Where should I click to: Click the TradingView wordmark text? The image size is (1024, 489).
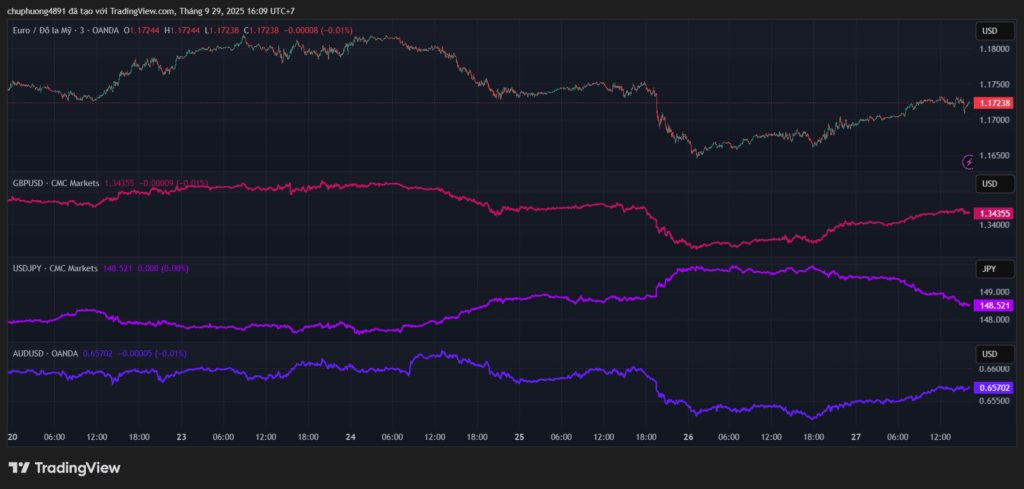[x=77, y=467]
